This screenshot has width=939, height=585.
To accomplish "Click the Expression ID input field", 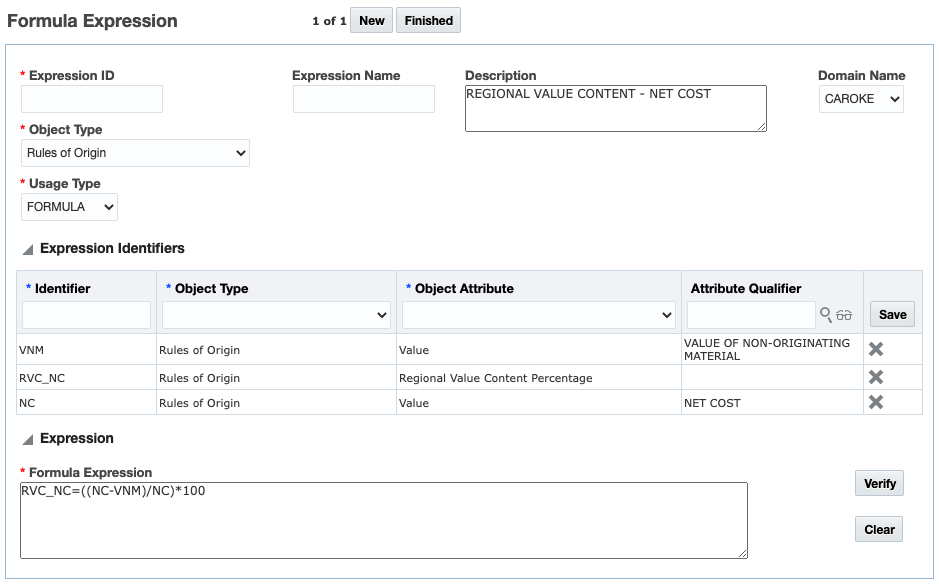I will (x=92, y=99).
